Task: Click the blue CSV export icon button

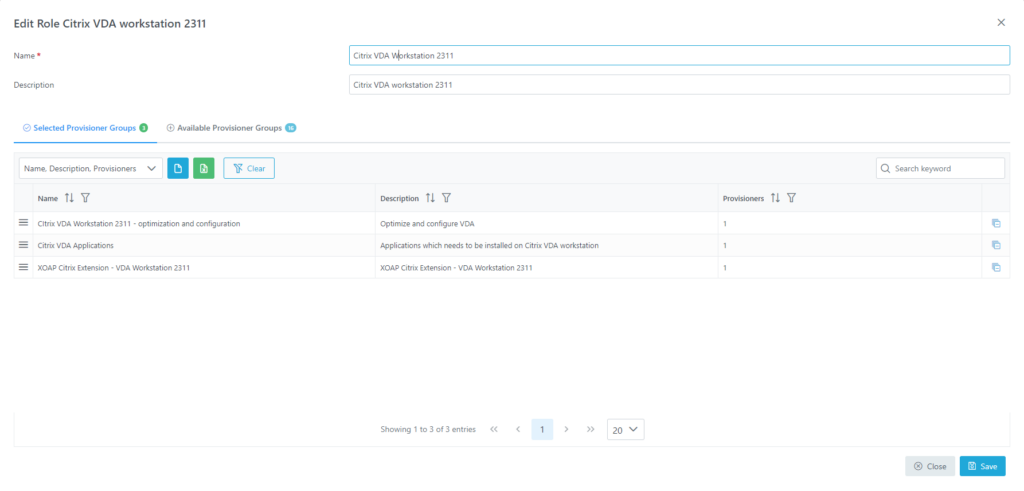Action: (x=178, y=168)
